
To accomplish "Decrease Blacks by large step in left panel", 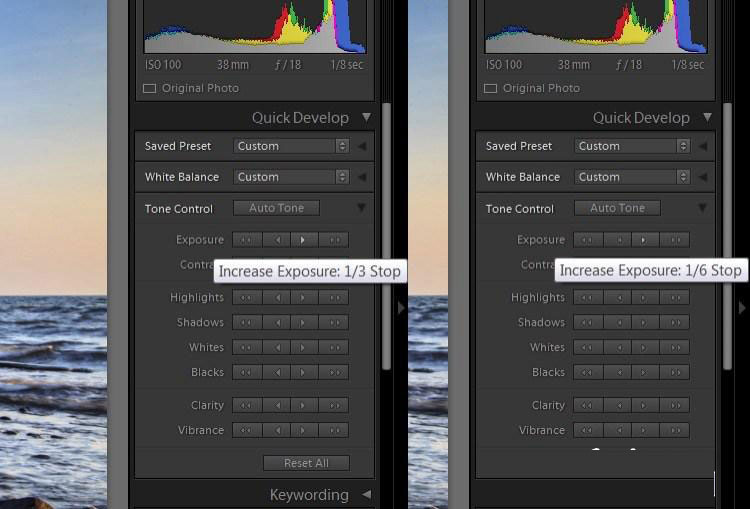I will coord(247,372).
